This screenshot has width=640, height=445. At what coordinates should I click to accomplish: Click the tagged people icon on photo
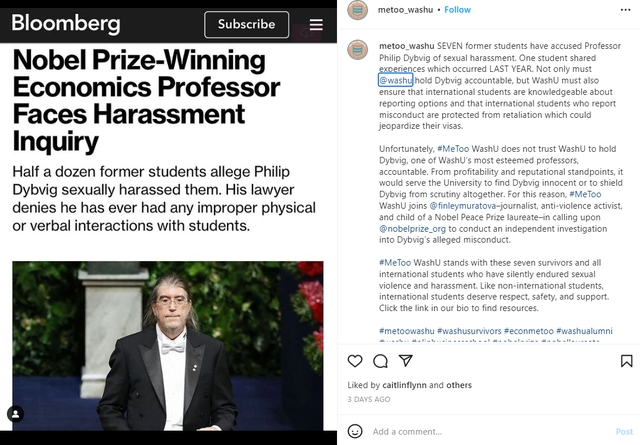click(16, 414)
